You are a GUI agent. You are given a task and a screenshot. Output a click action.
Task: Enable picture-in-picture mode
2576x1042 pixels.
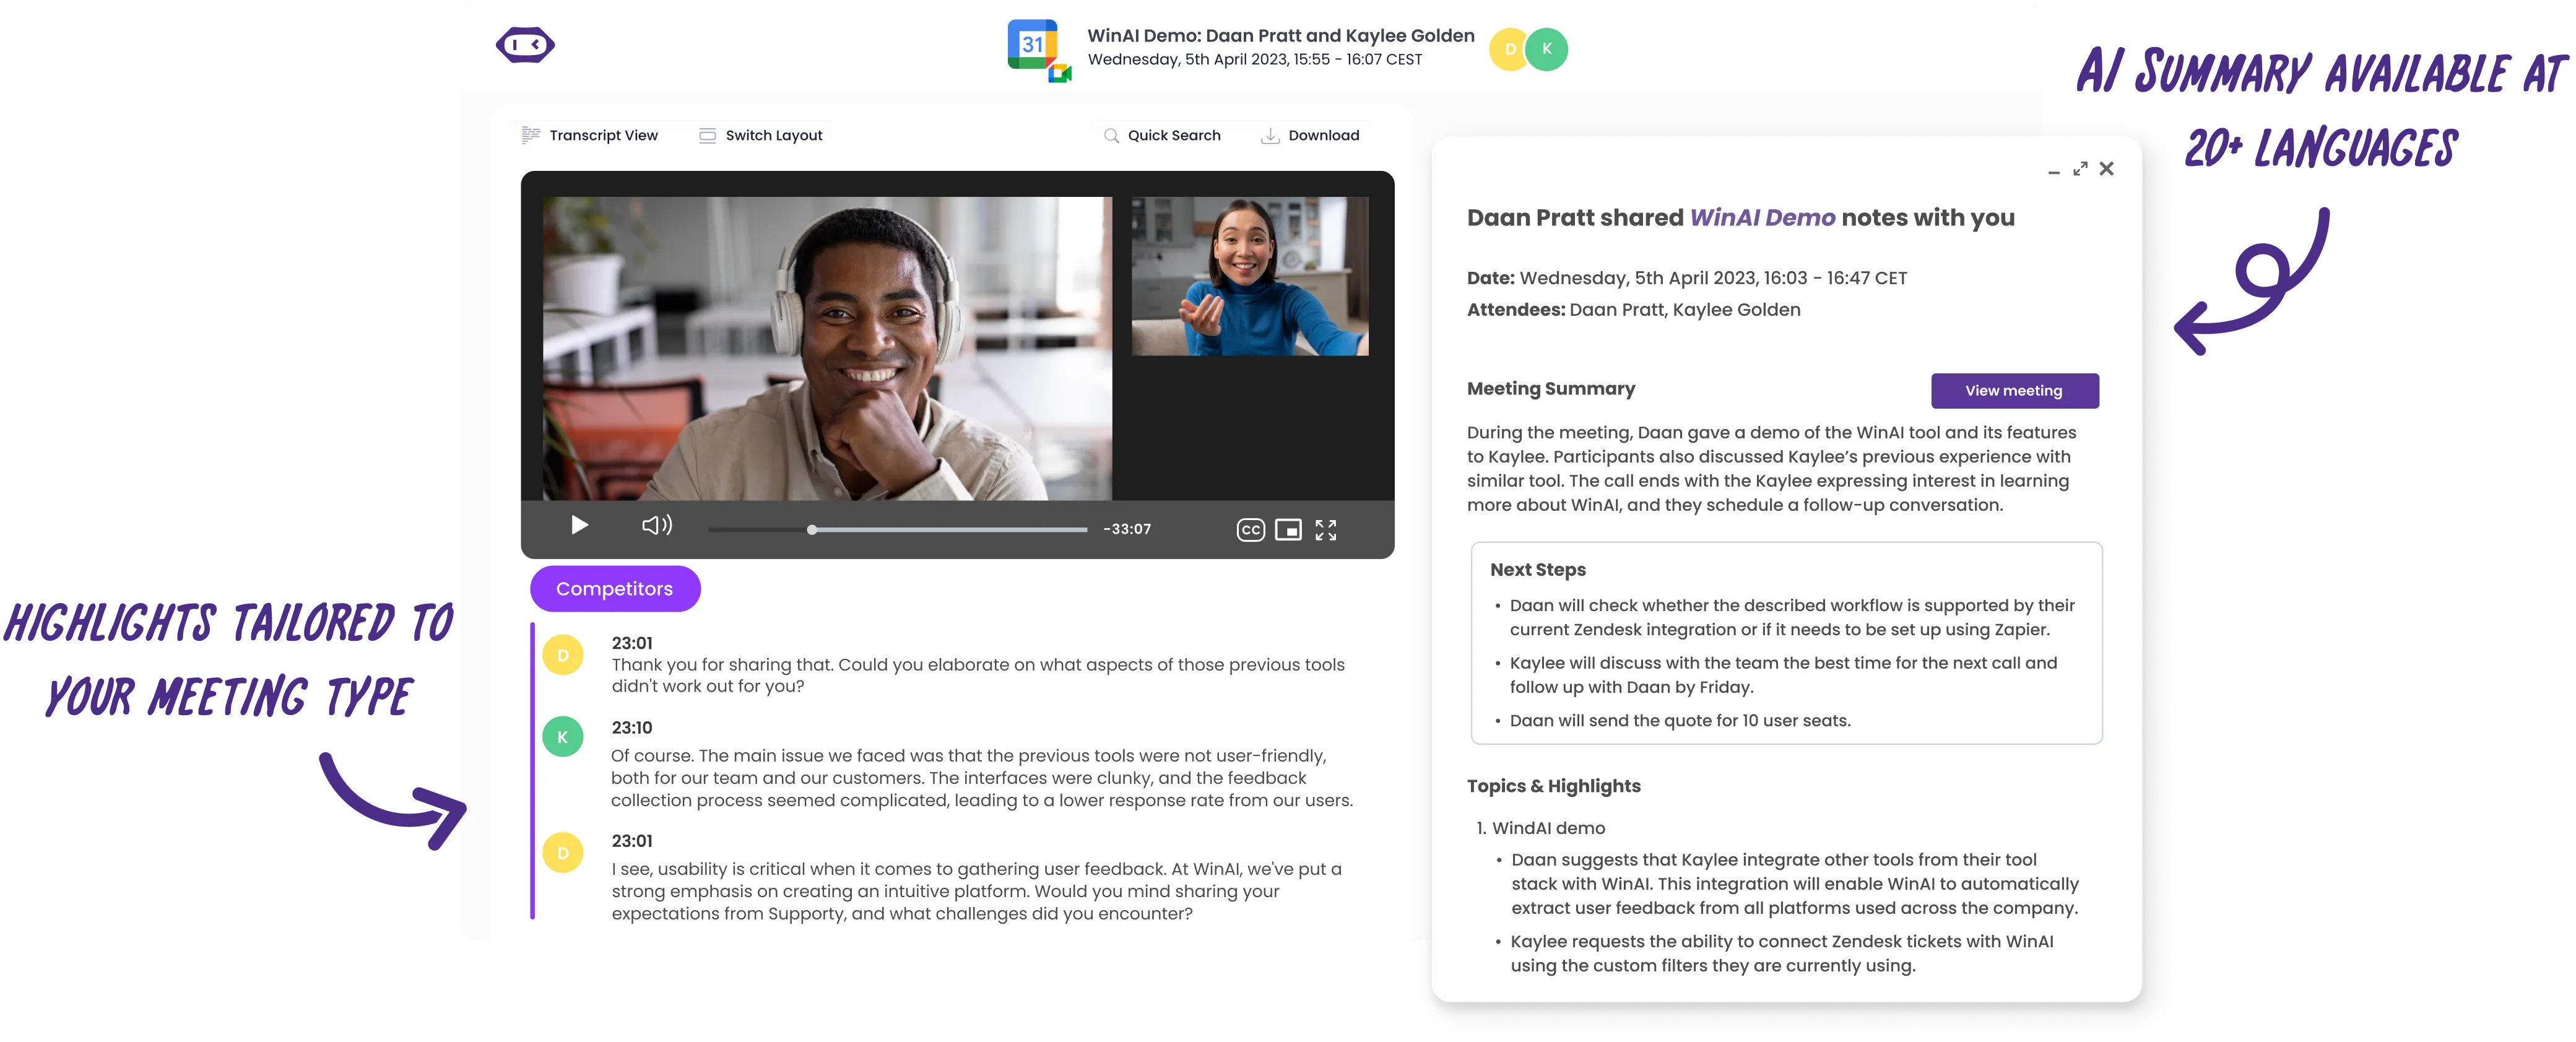coord(1288,530)
